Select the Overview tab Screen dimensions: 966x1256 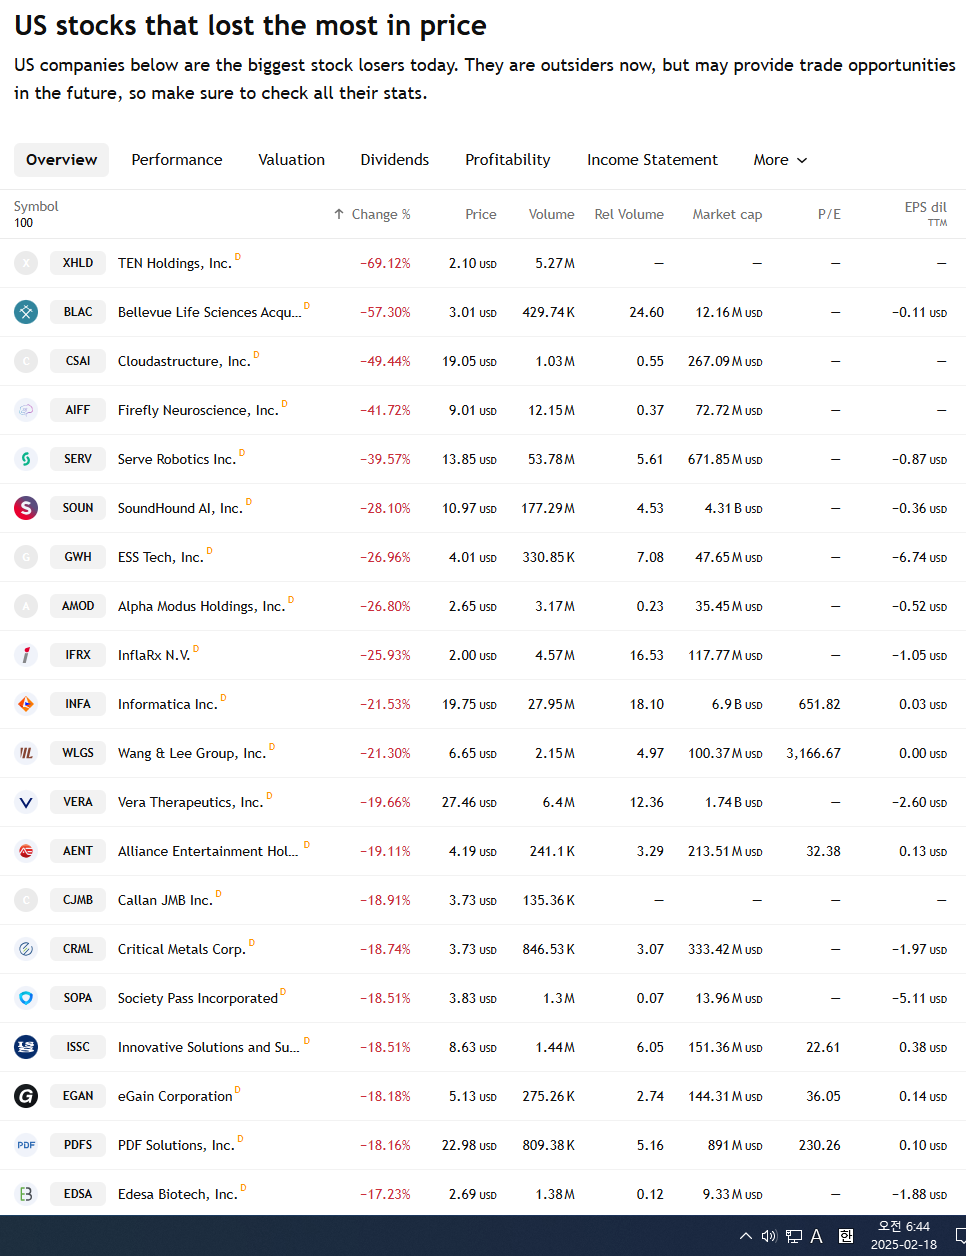61,160
